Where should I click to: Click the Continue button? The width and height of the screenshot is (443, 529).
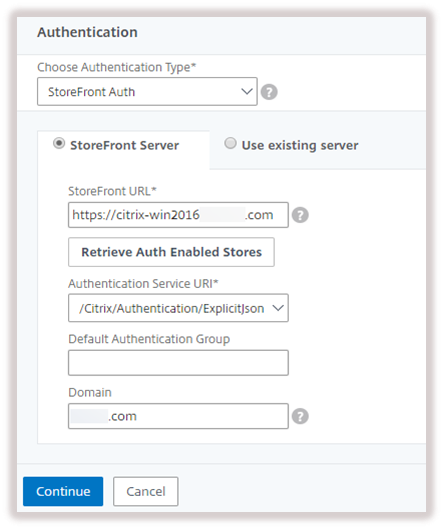(63, 491)
